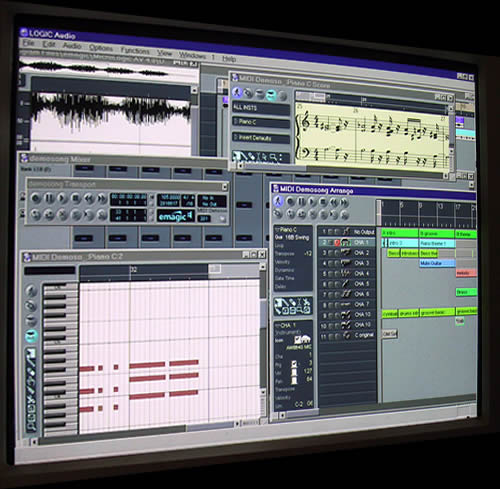Toggle Prg checkbox in CHA 1 parameters
Image resolution: width=500 pixels, height=489 pixels.
click(x=294, y=364)
